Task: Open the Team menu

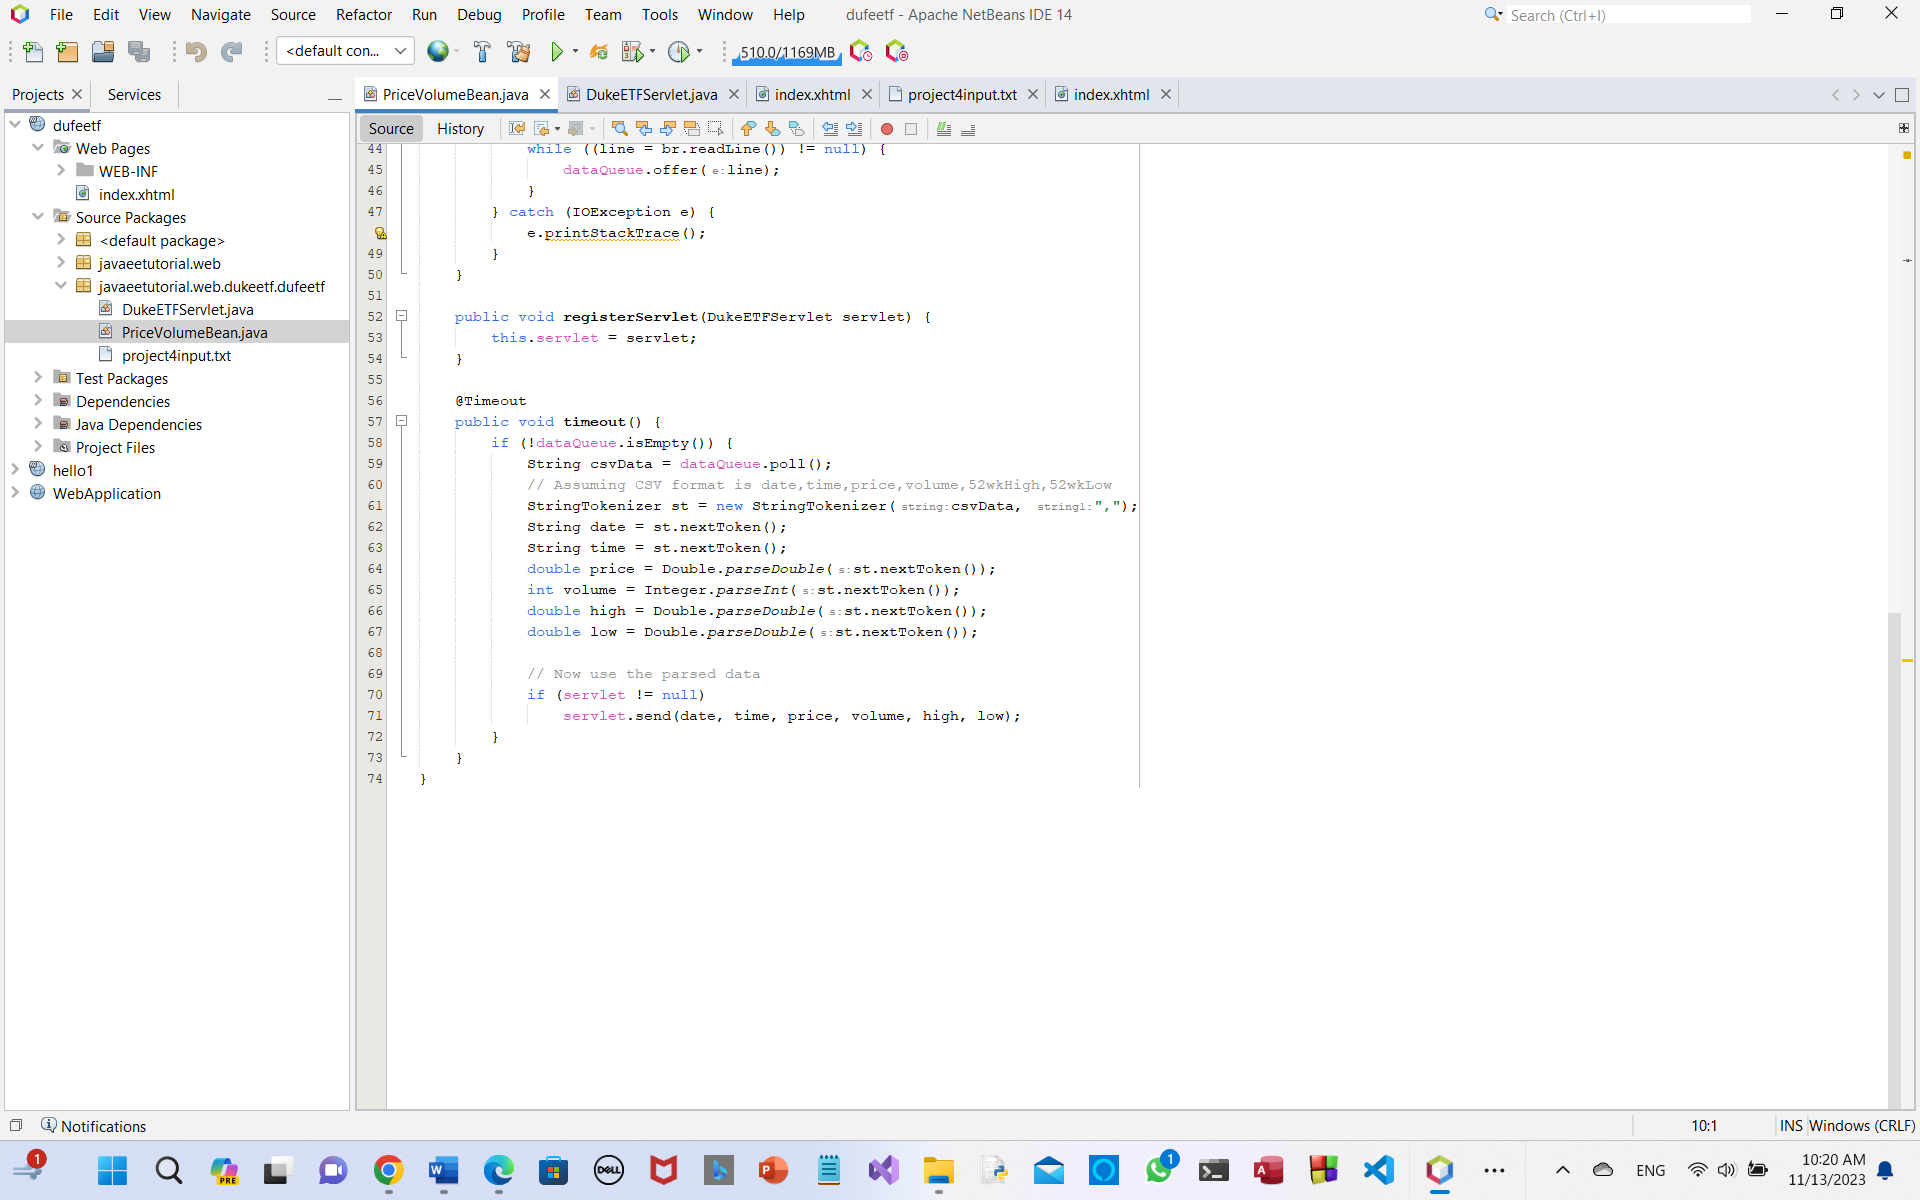Action: 603,14
